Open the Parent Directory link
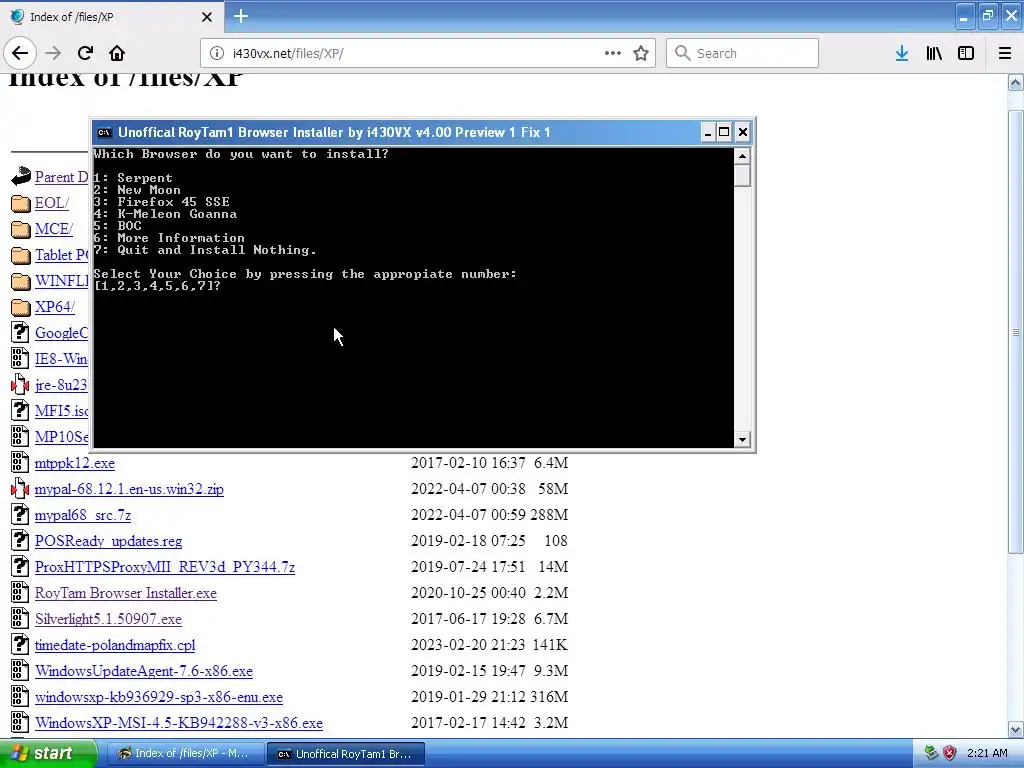 click(x=61, y=177)
